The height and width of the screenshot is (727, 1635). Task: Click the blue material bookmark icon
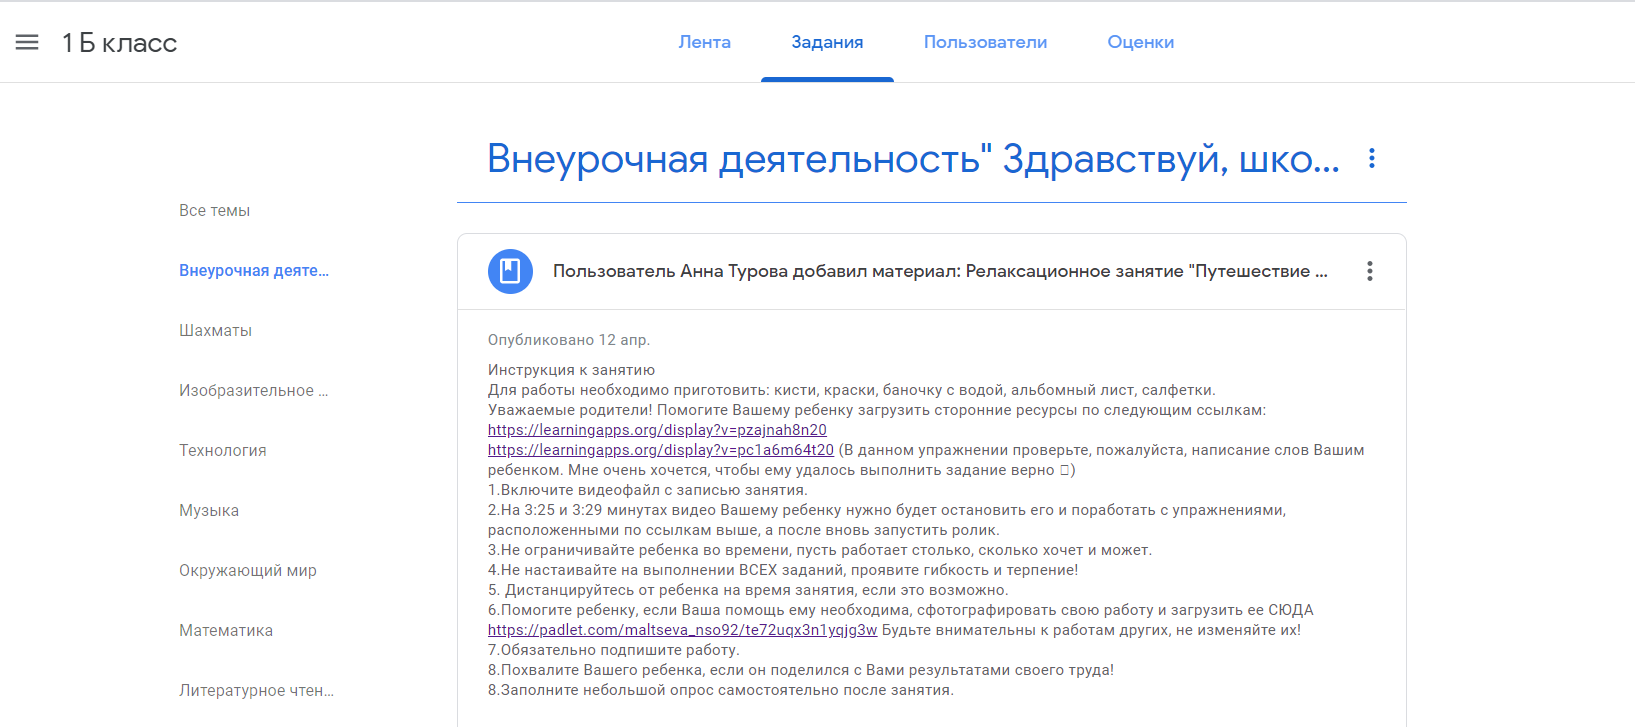coord(510,271)
